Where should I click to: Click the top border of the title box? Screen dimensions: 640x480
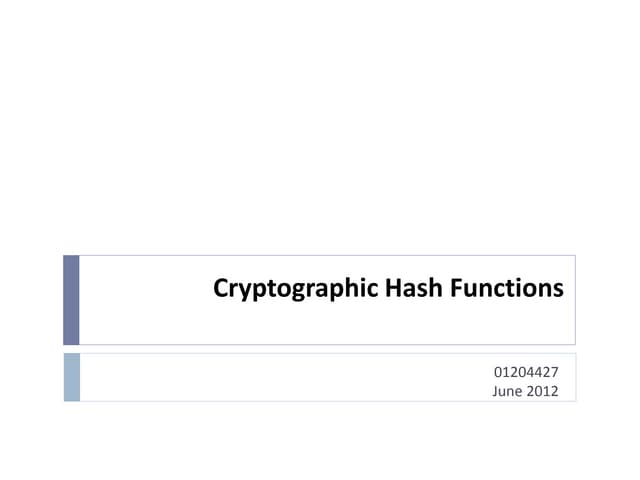point(320,255)
